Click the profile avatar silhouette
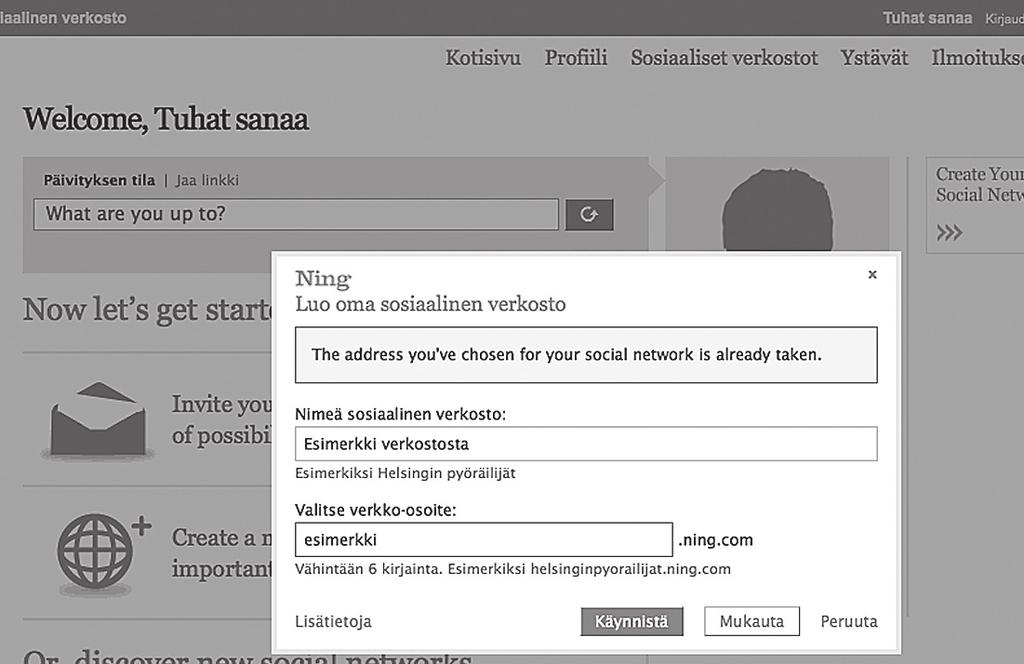 [x=777, y=210]
